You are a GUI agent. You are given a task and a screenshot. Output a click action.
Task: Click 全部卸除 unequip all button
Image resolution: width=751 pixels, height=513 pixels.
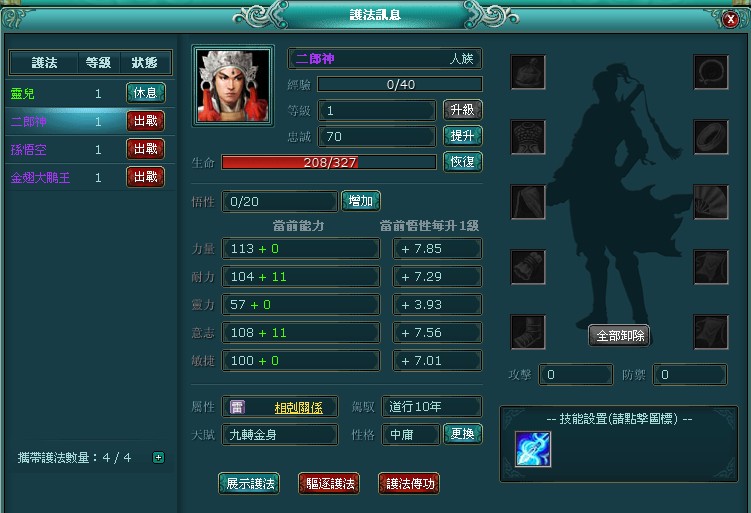pos(619,335)
